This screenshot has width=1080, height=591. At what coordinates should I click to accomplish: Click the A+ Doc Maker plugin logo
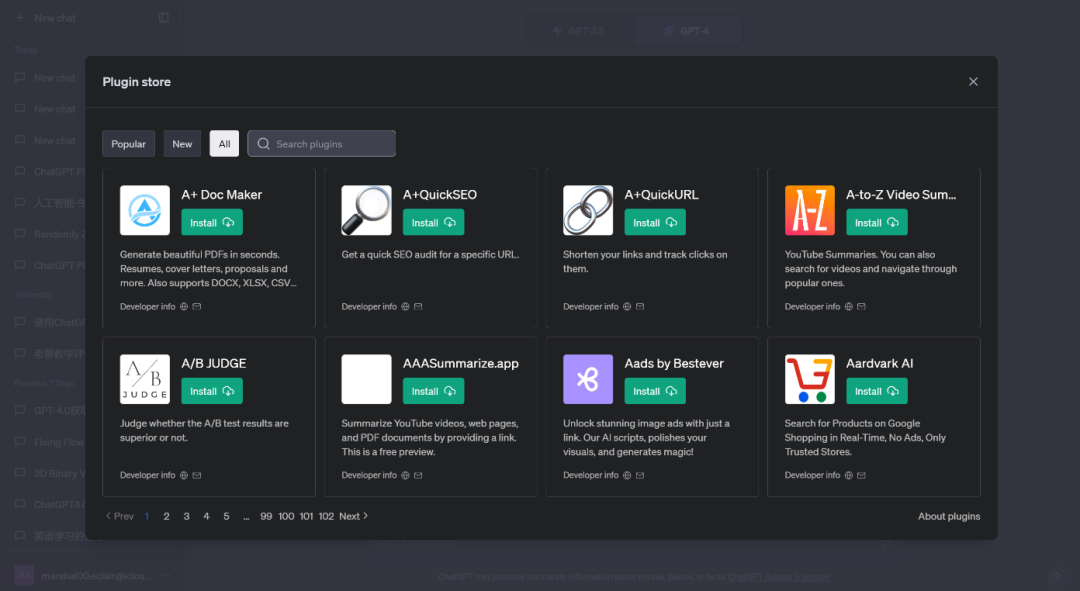pos(145,210)
